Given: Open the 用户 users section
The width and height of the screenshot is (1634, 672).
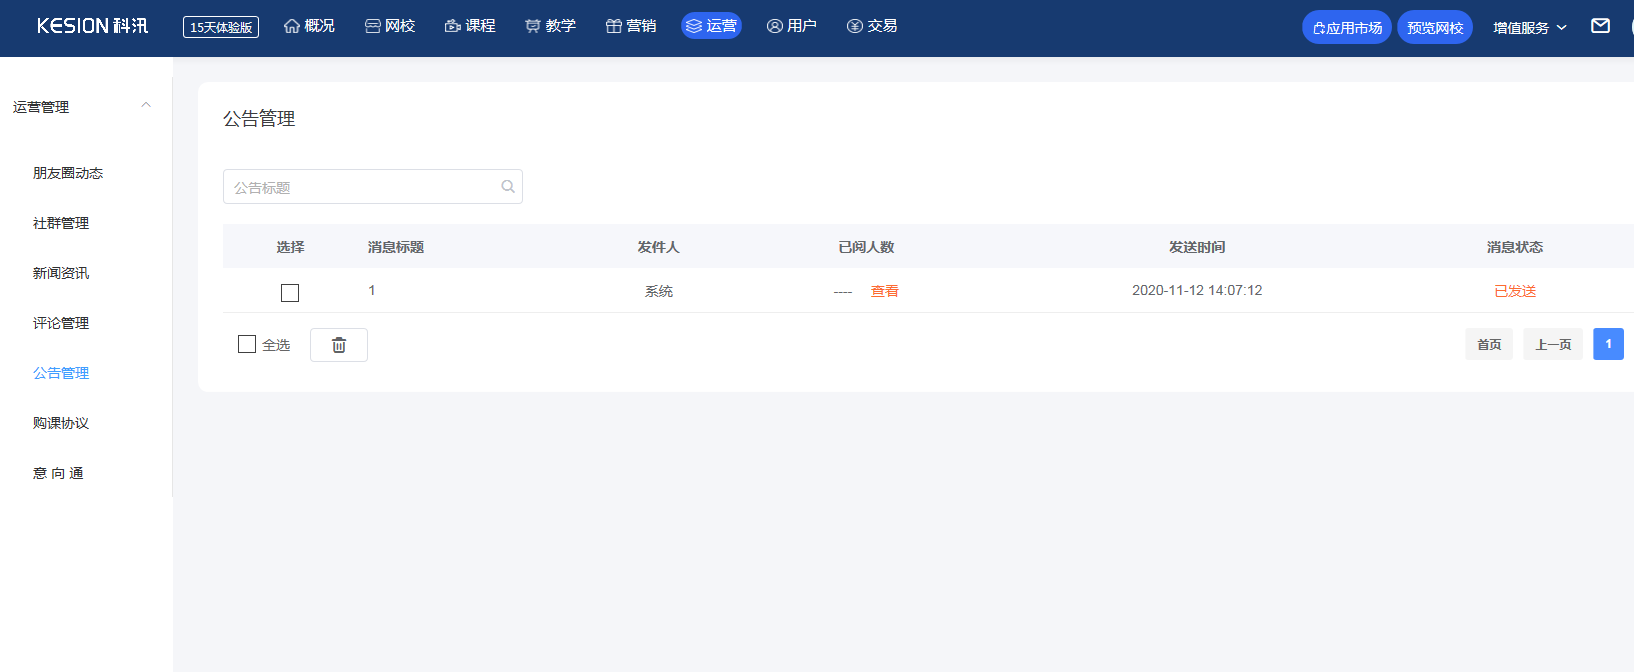Looking at the screenshot, I should [x=792, y=26].
